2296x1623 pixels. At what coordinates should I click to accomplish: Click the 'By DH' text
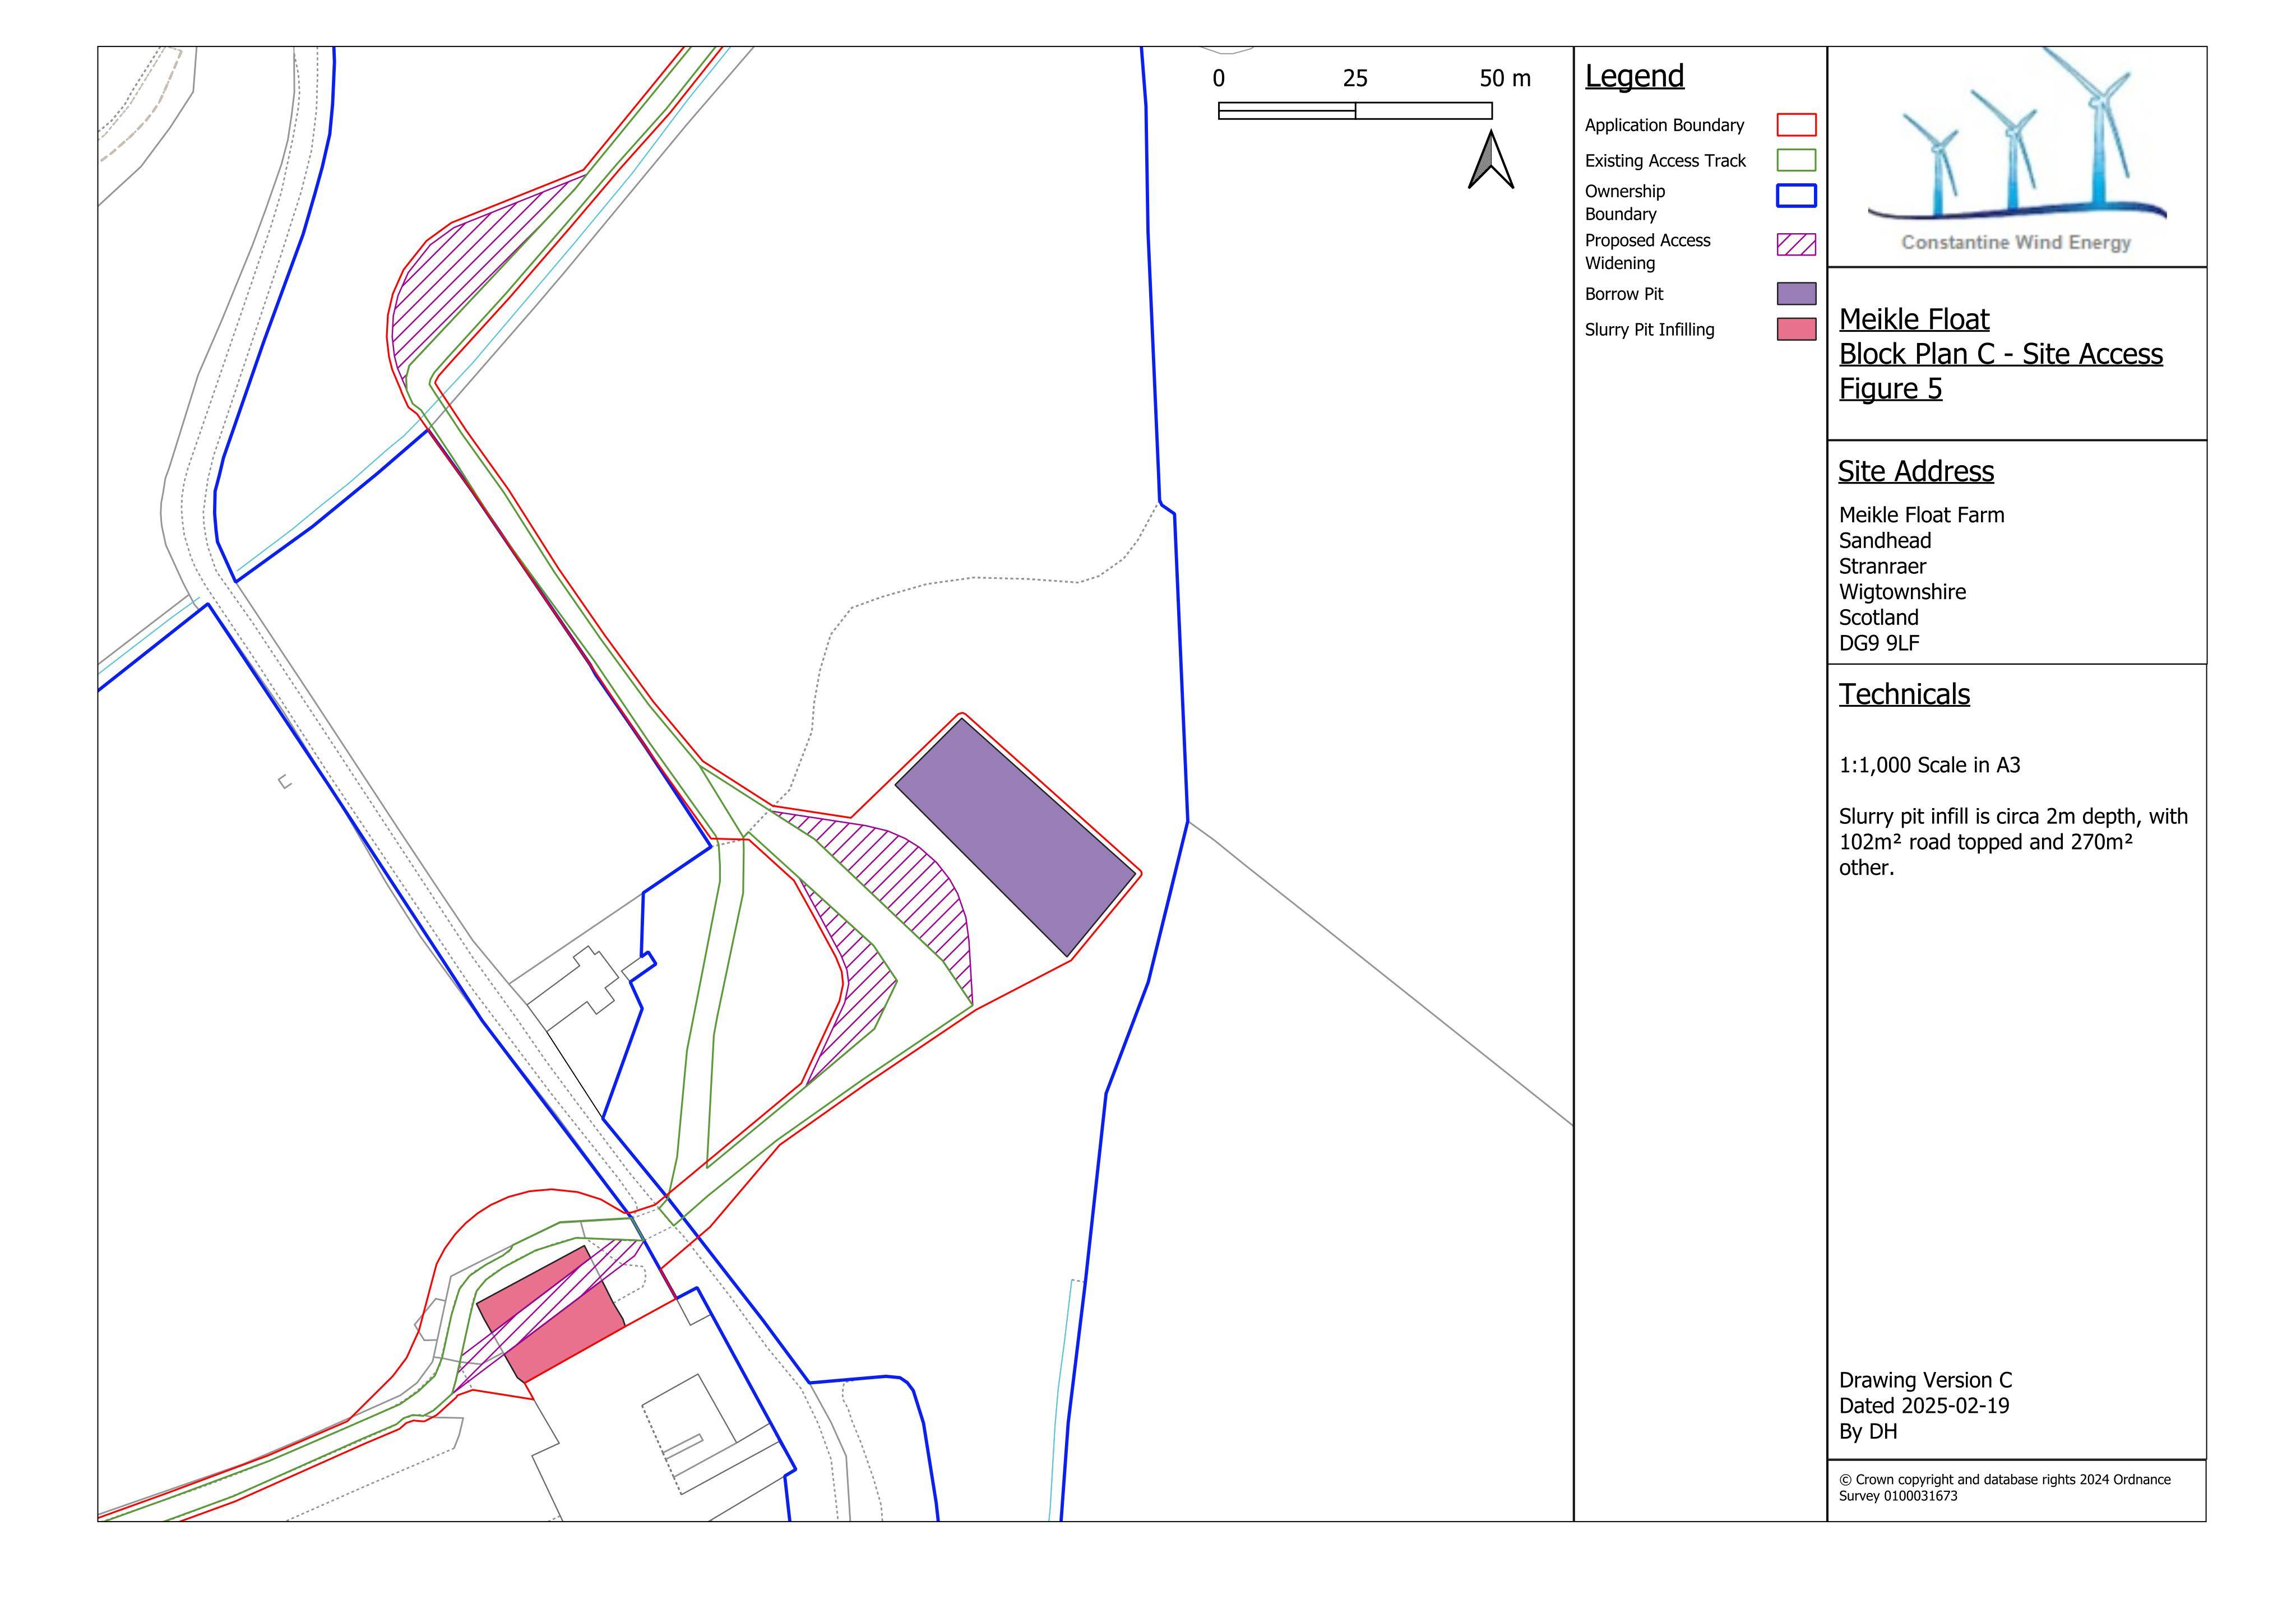tap(1867, 1431)
